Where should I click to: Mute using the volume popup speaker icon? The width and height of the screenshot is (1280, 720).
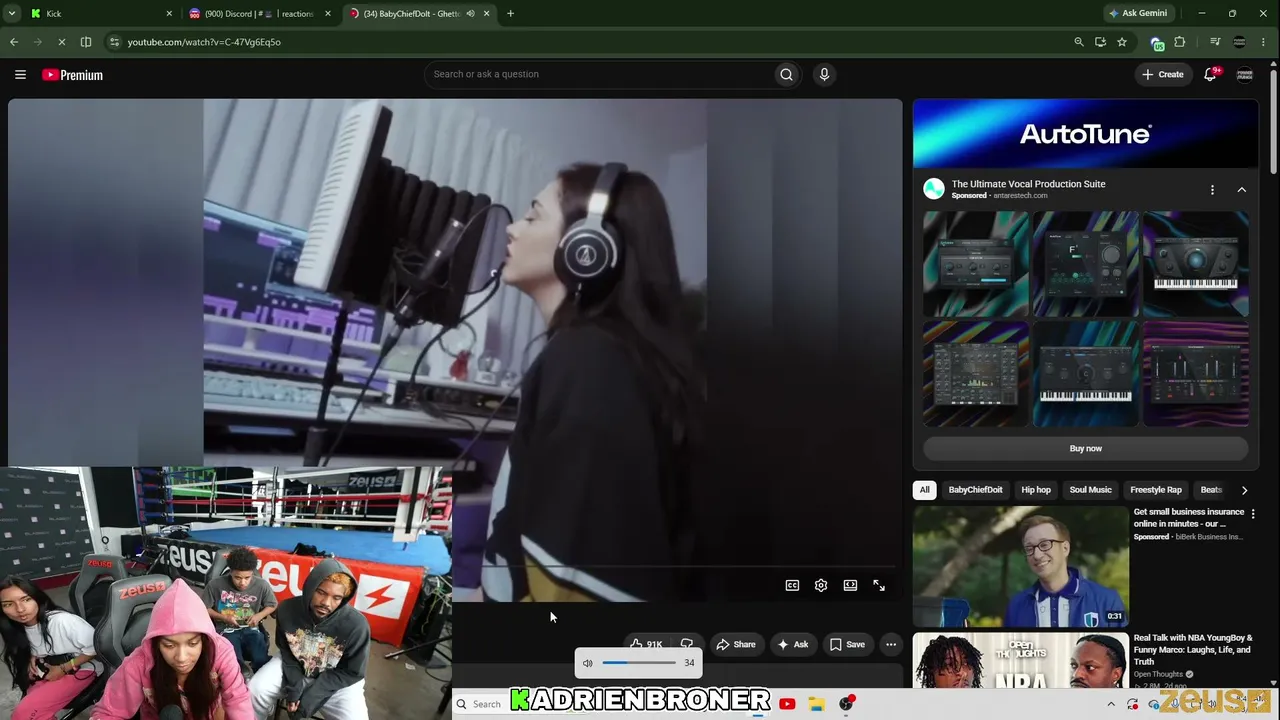(588, 663)
